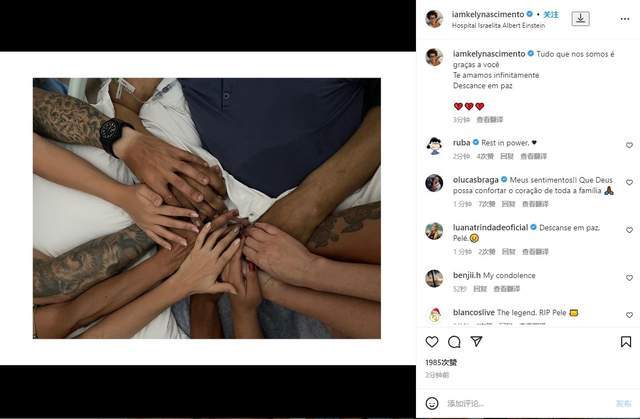Like olucasbraga's comment heart
Viewport: 640px width, 419px height.
click(629, 182)
